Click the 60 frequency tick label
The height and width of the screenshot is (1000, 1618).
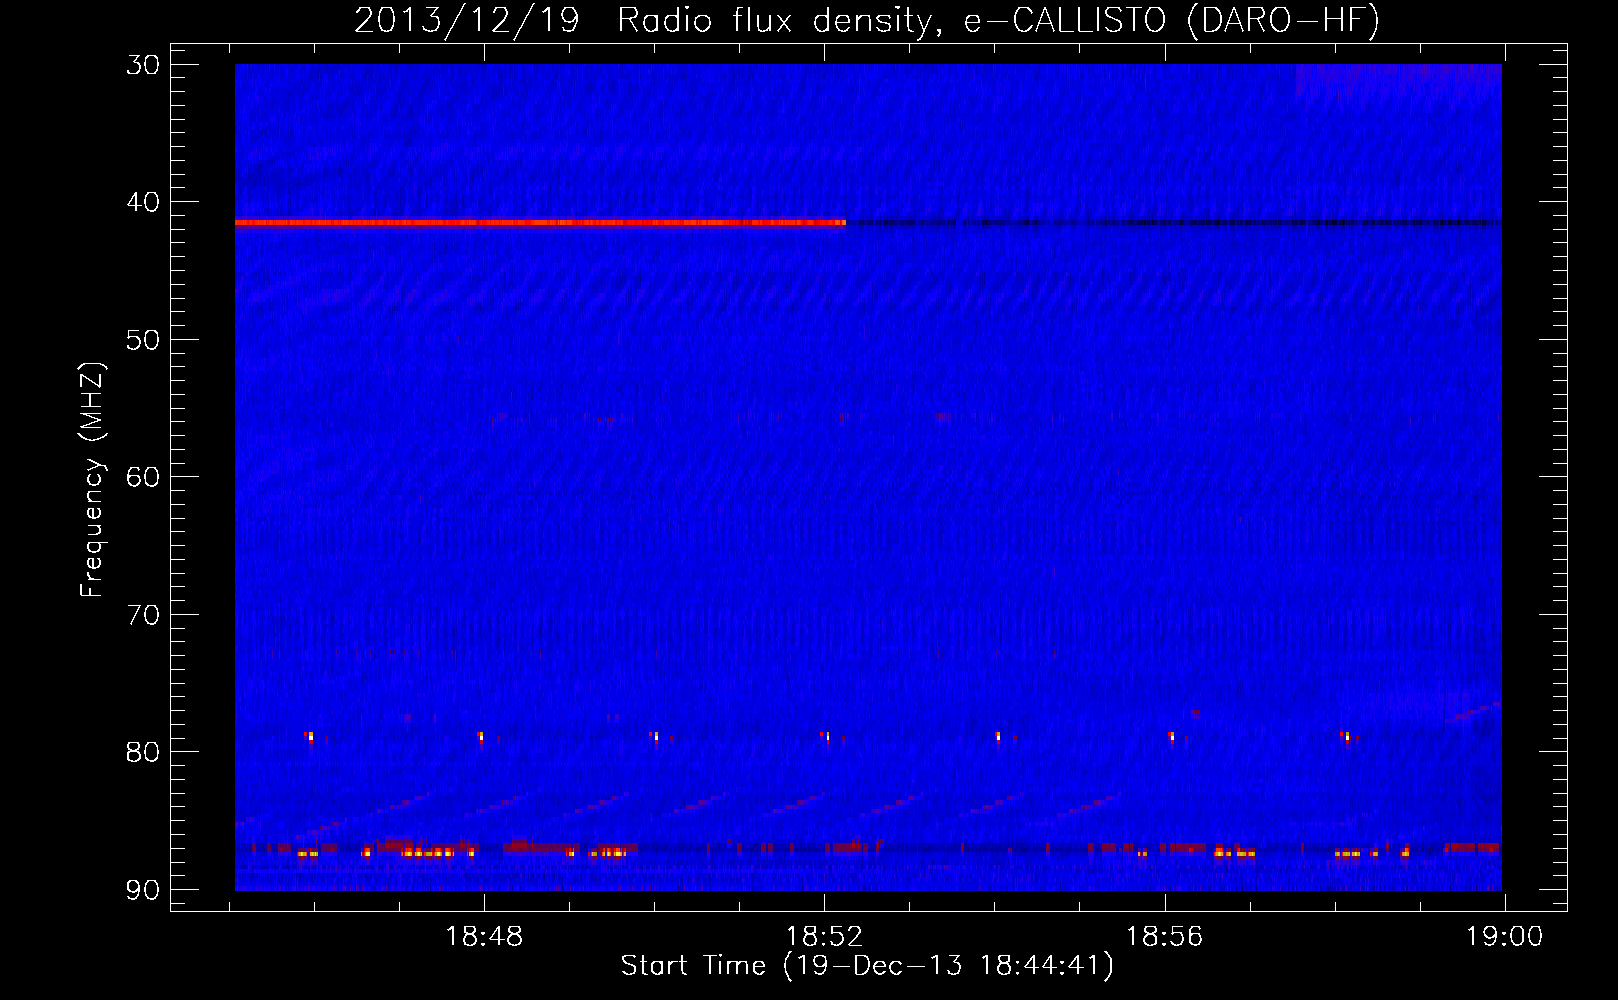click(143, 476)
